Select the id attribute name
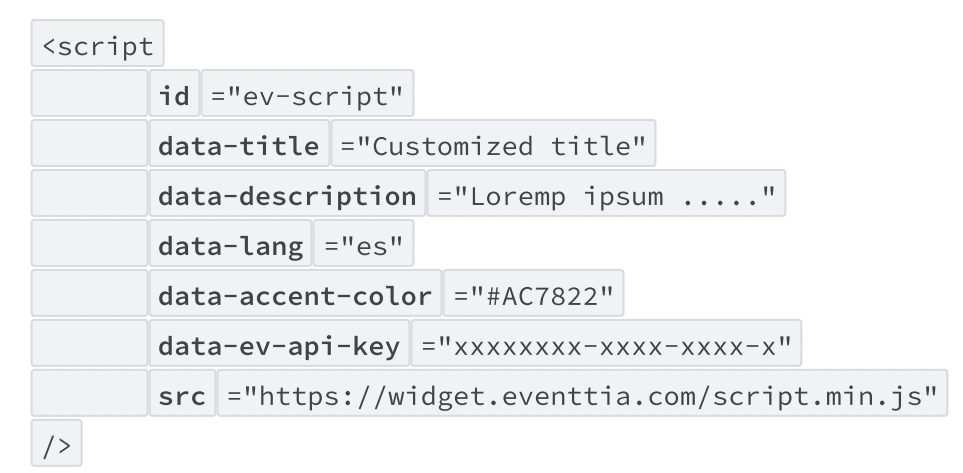 click(175, 97)
